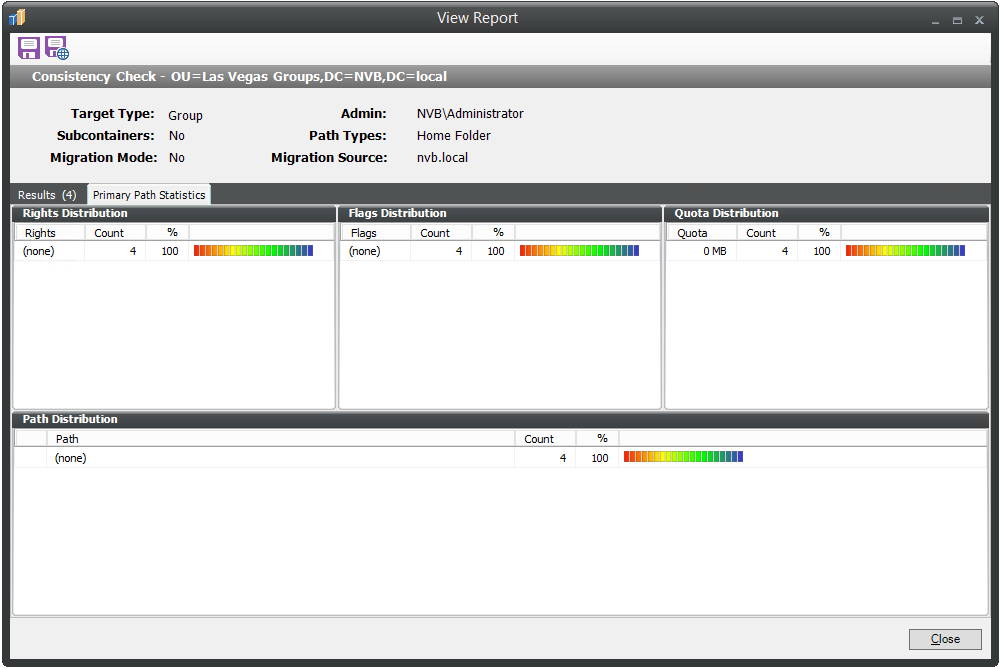Select the (none) row in Flags Distribution
The height and width of the screenshot is (669, 1002).
click(500, 251)
